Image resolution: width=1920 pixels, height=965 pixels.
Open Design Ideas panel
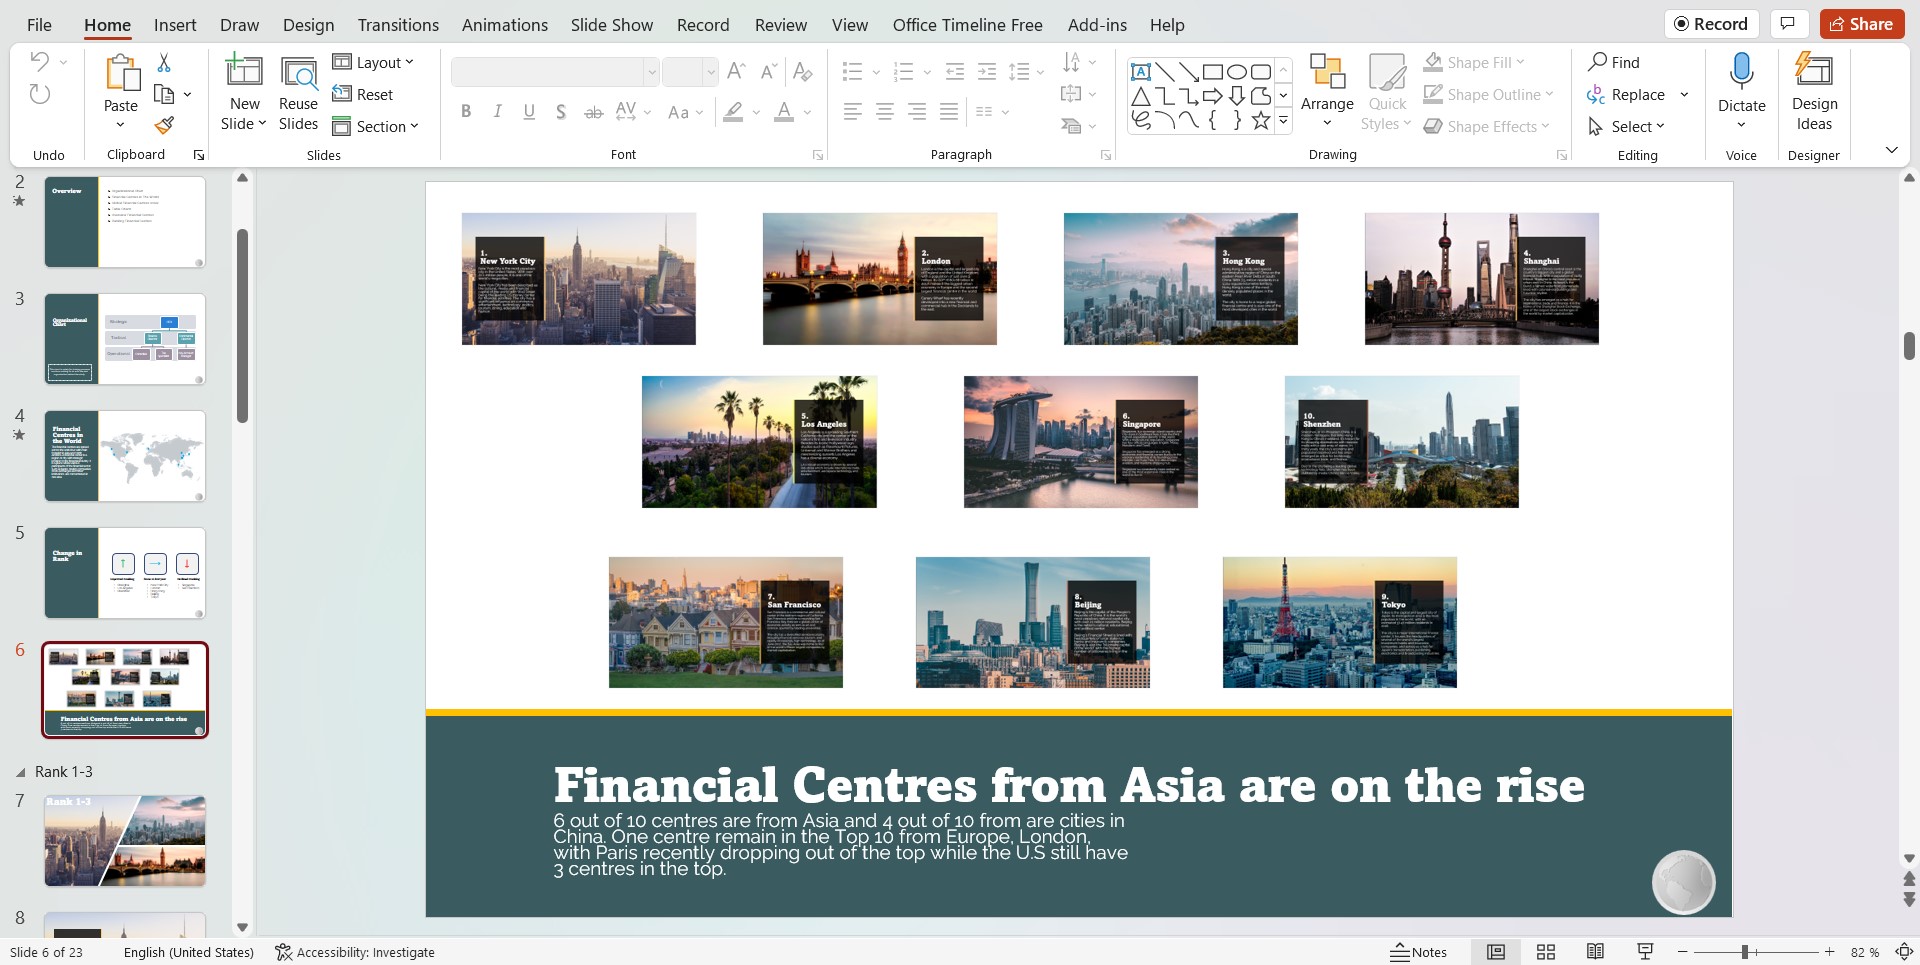(x=1814, y=90)
